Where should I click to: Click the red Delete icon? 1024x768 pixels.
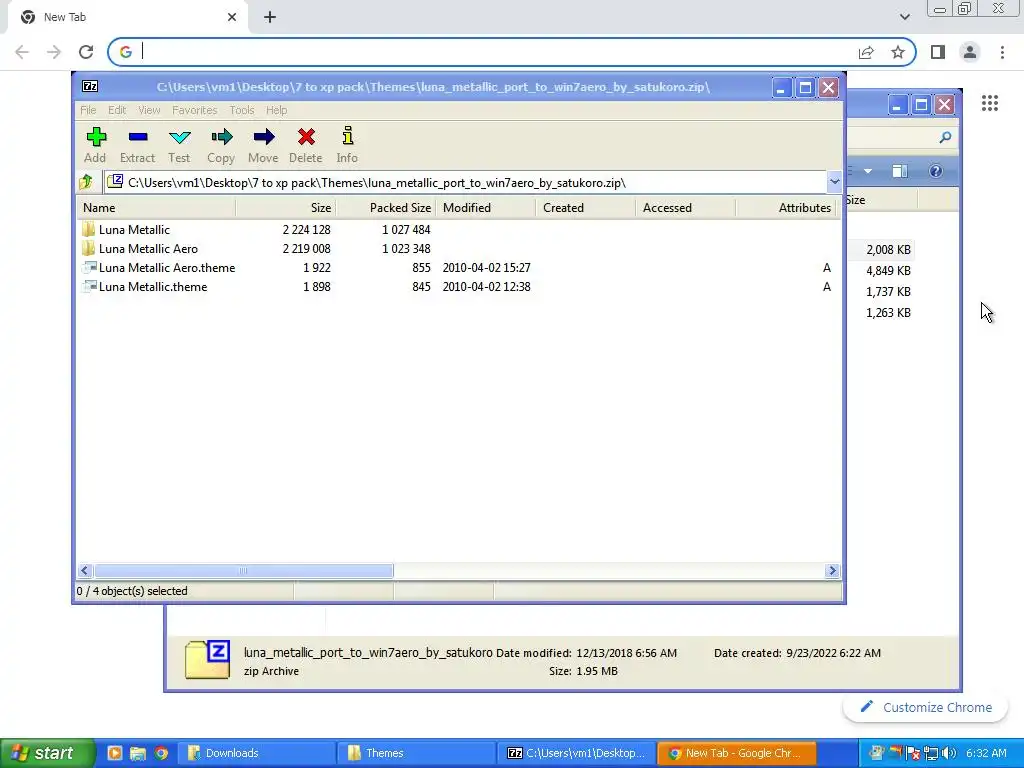(x=306, y=145)
